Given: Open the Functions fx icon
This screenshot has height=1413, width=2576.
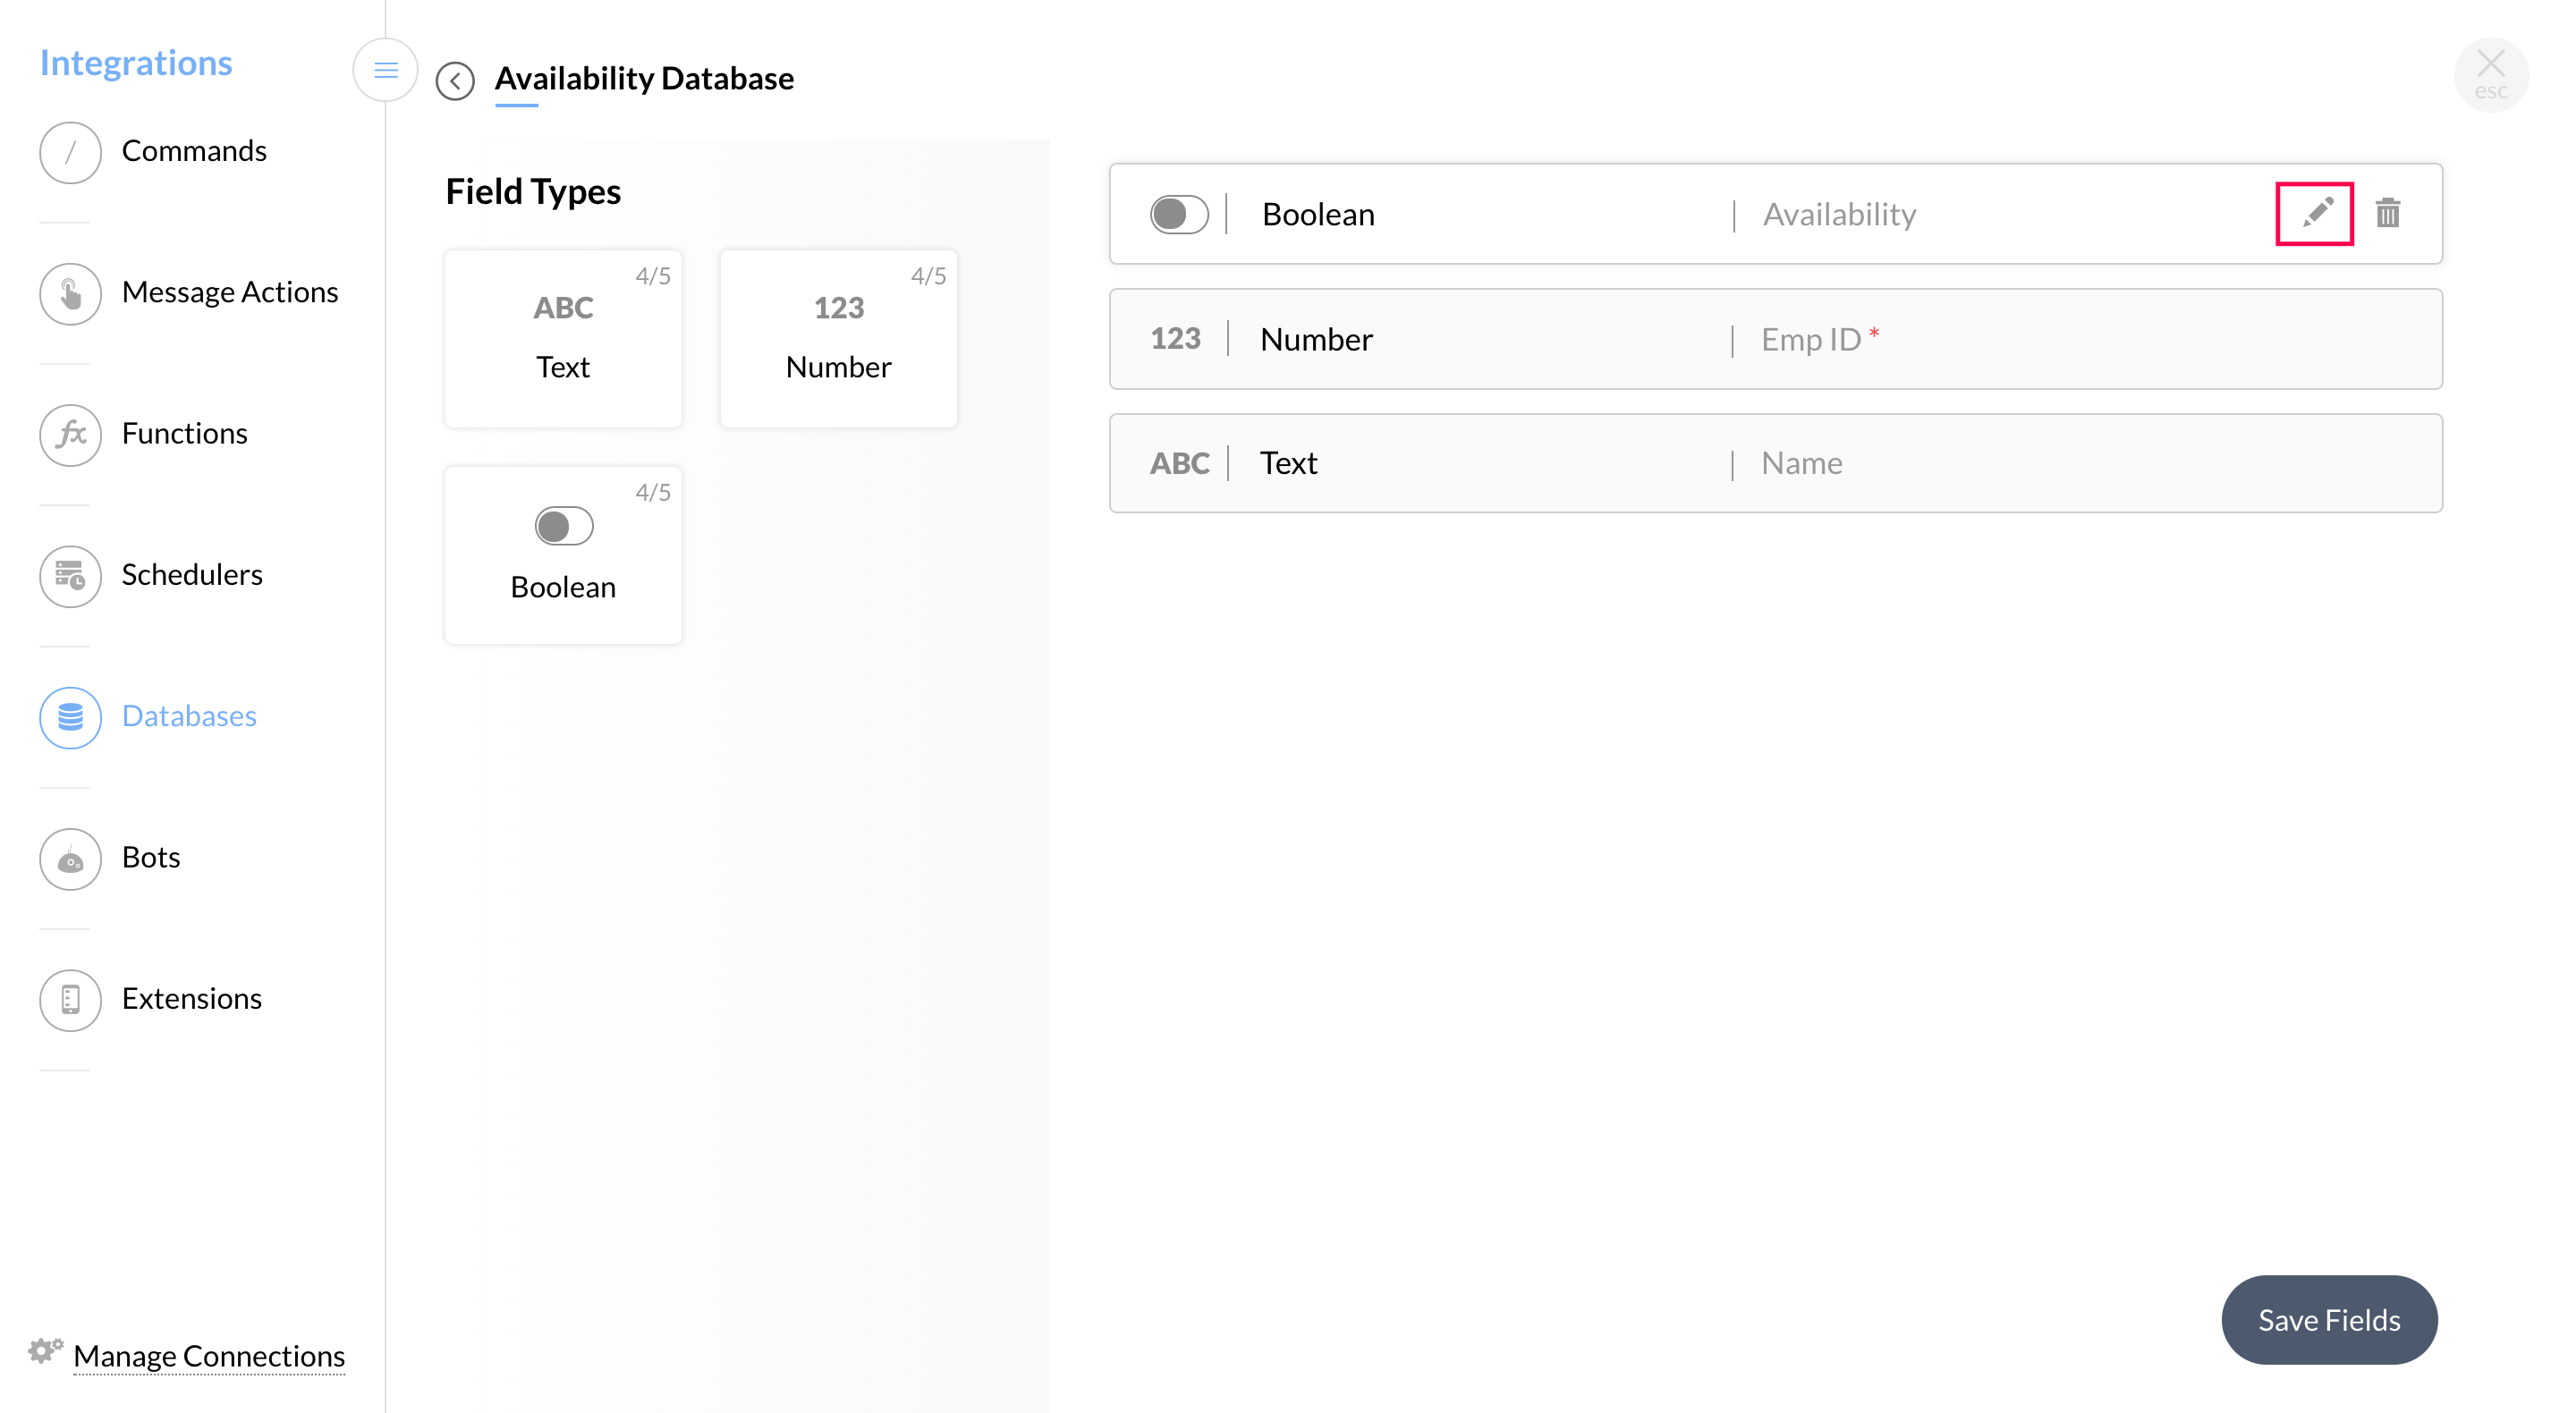Looking at the screenshot, I should (70, 434).
